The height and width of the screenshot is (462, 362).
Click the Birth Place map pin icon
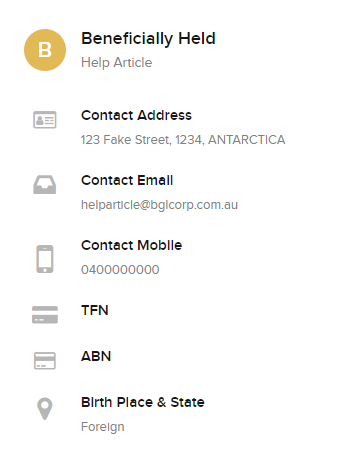coord(45,409)
